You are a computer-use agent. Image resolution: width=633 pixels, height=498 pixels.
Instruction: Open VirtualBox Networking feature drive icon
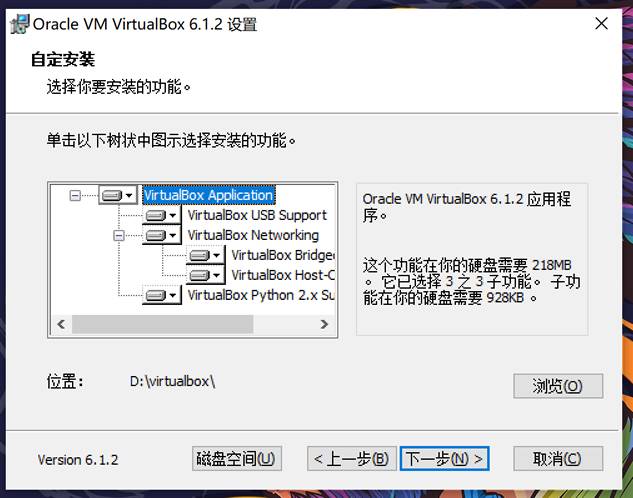(161, 235)
